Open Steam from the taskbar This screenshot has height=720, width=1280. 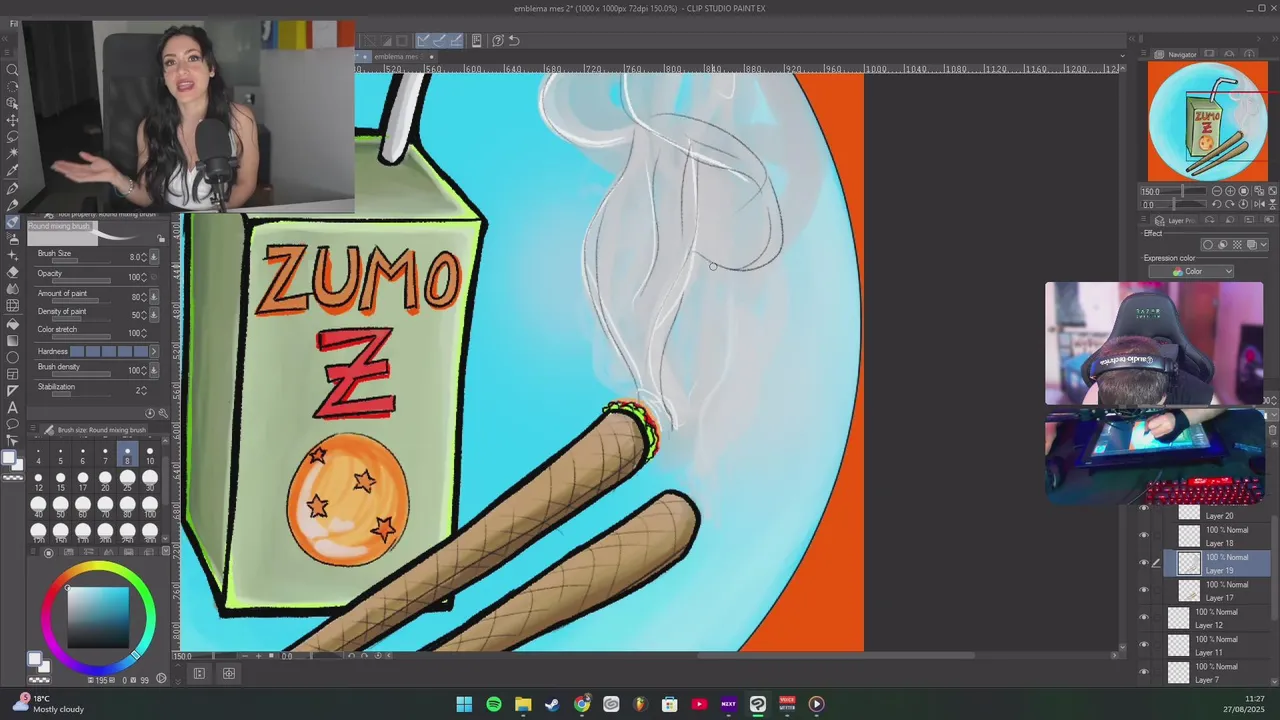coord(552,704)
